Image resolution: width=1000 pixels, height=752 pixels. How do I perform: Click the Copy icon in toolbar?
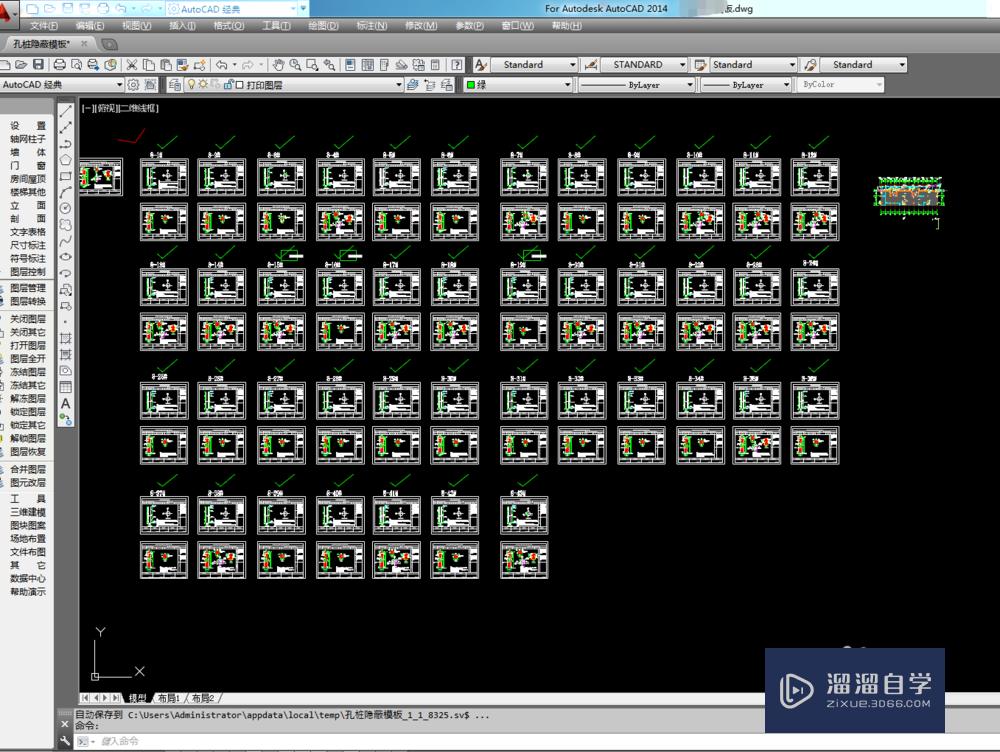149,64
